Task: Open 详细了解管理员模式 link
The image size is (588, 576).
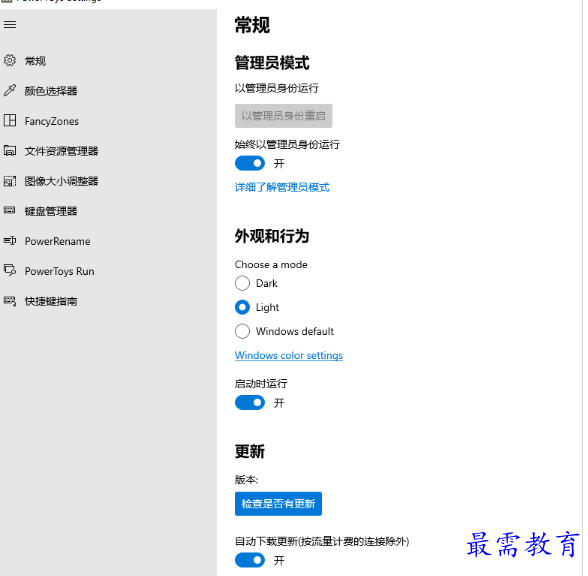Action: click(x=282, y=187)
